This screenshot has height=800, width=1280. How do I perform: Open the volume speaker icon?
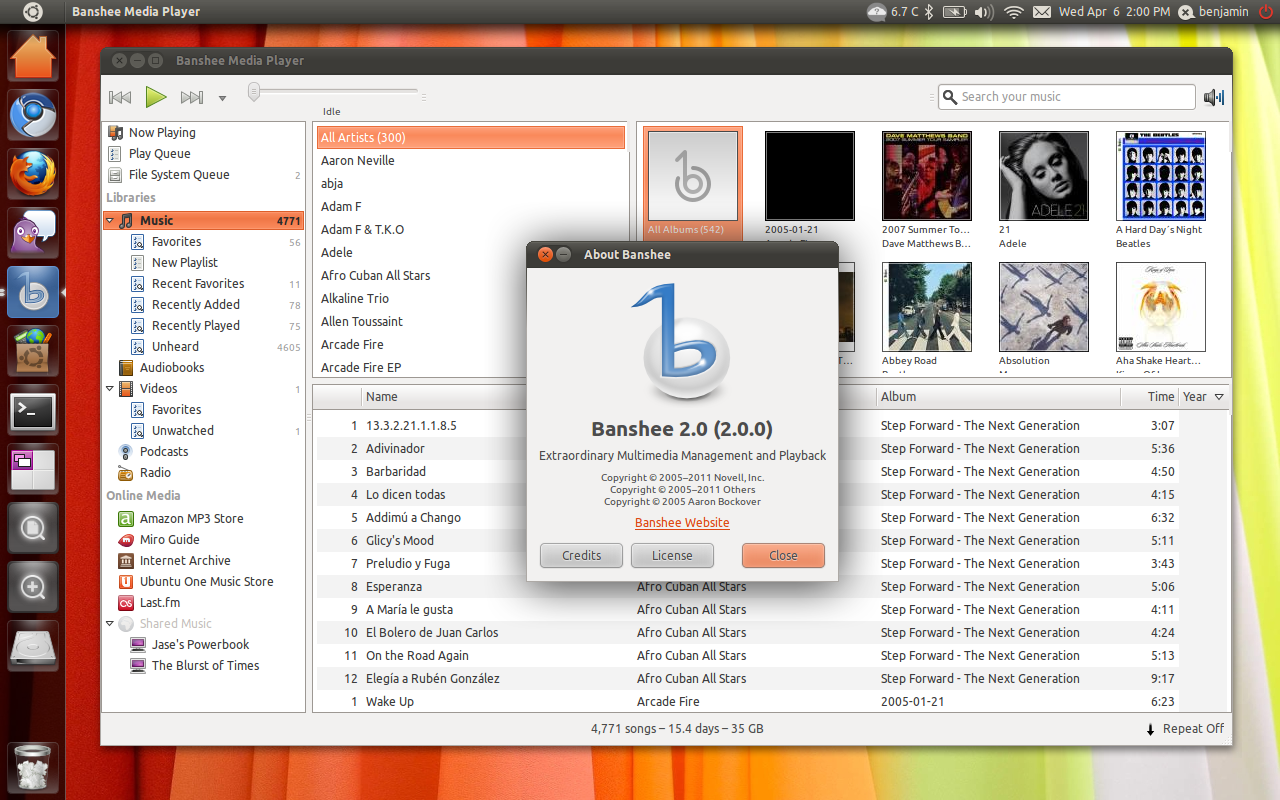(1214, 97)
